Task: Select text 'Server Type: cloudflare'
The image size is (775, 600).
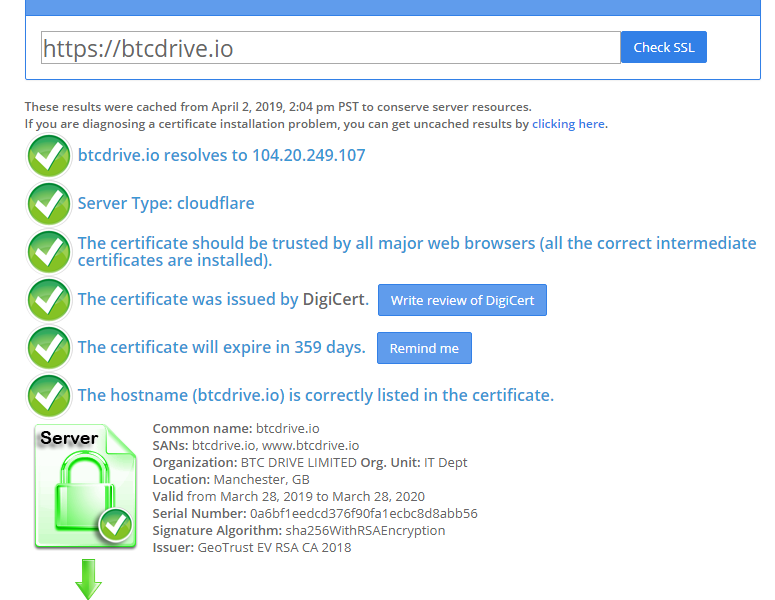Action: tap(166, 203)
